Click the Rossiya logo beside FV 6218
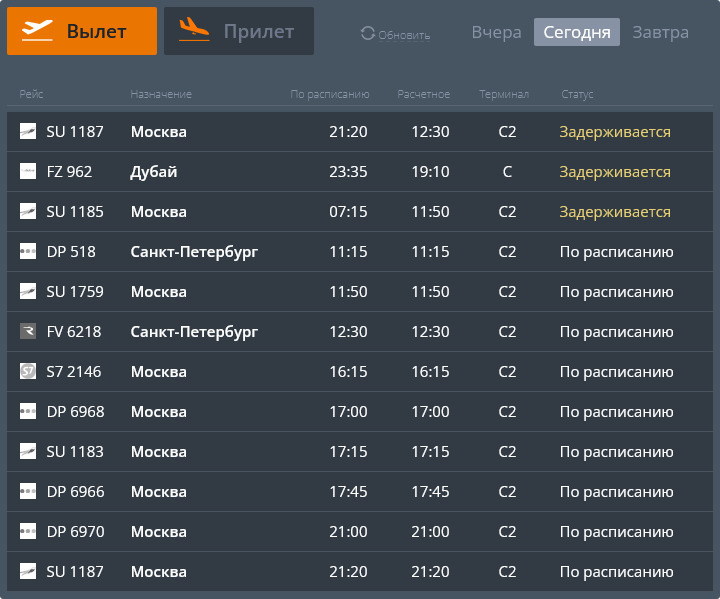This screenshot has height=599, width=720. [x=28, y=332]
